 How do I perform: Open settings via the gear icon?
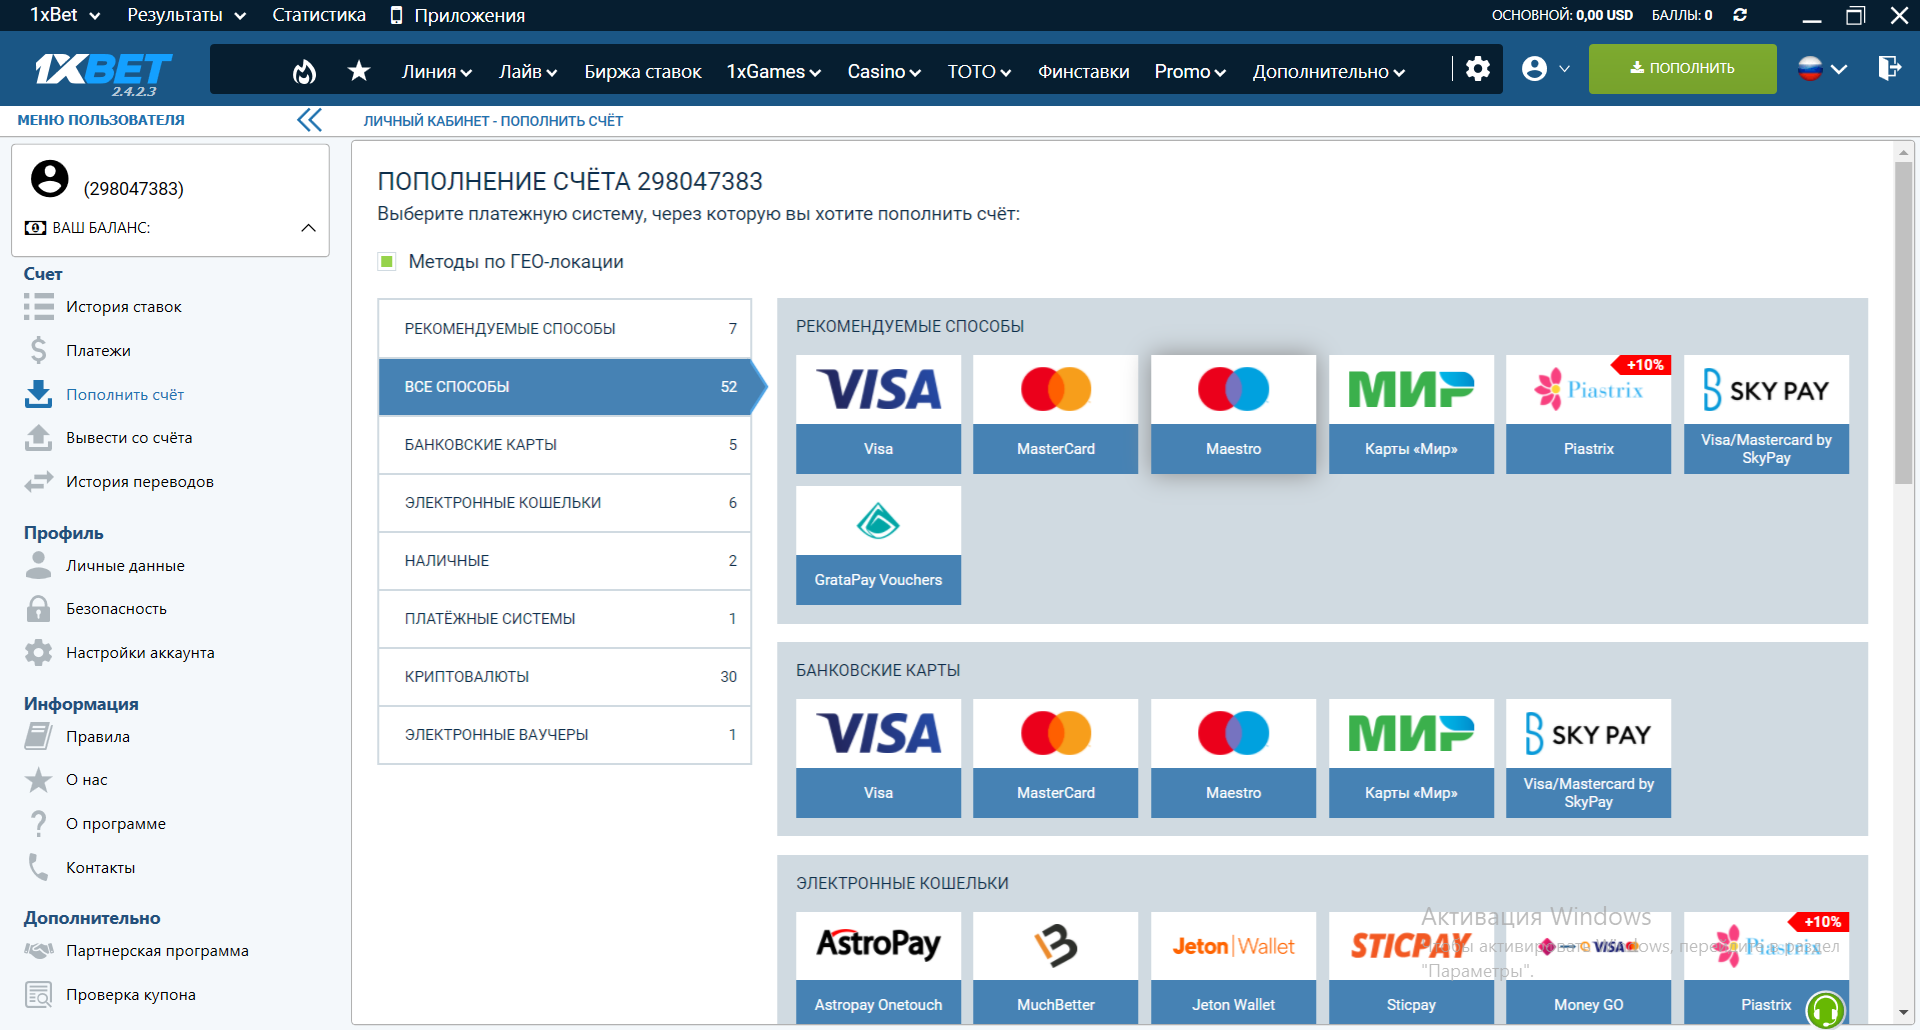[1477, 69]
